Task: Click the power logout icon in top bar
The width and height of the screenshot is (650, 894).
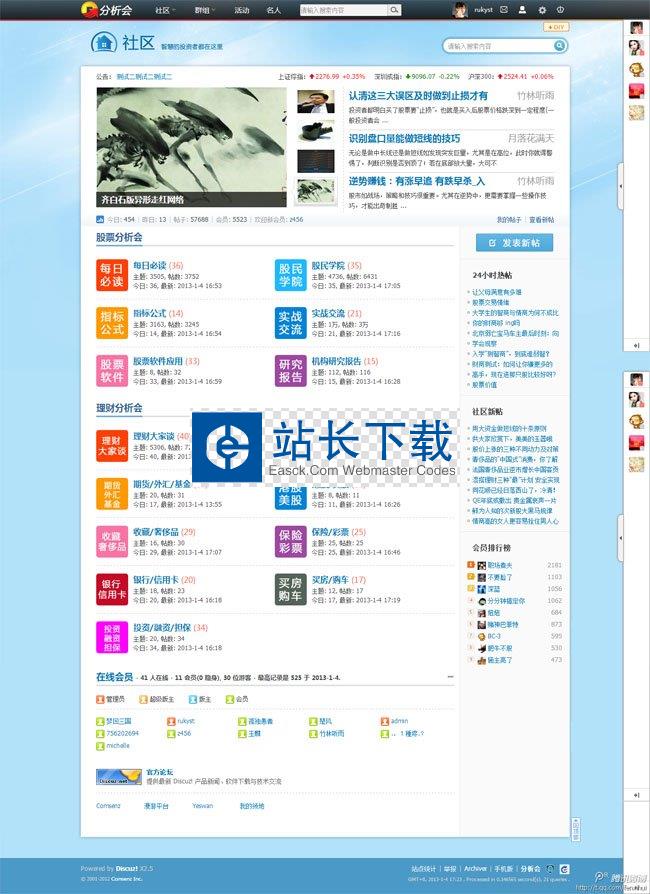Action: (561, 10)
